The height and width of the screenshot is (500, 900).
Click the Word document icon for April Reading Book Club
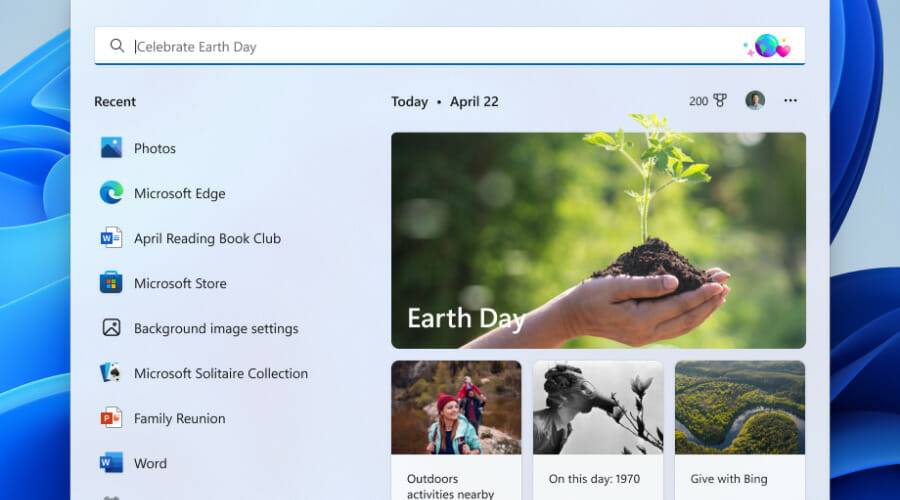click(x=111, y=238)
